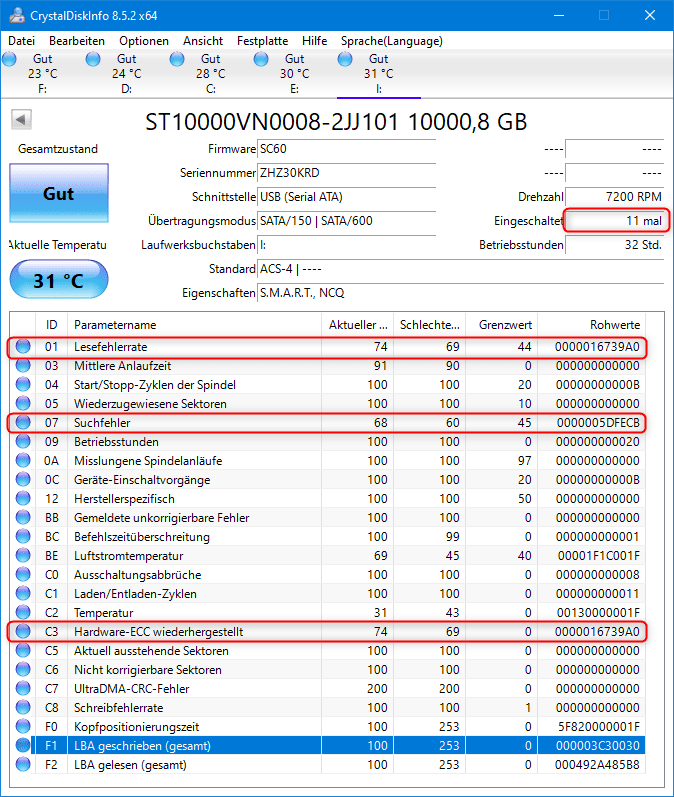Click the Eigenschaften field S.M.A.R.T., NCQ
Viewport: 674px width, 797px height.
(x=461, y=293)
